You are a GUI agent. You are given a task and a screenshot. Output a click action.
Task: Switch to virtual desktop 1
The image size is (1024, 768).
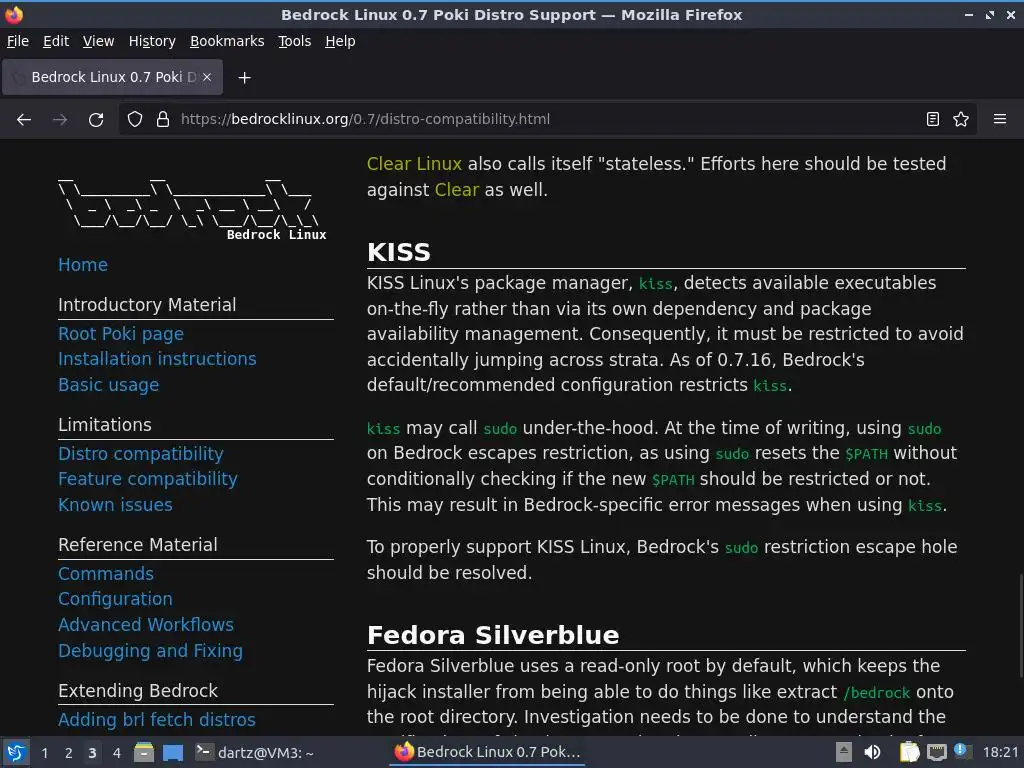(x=44, y=753)
